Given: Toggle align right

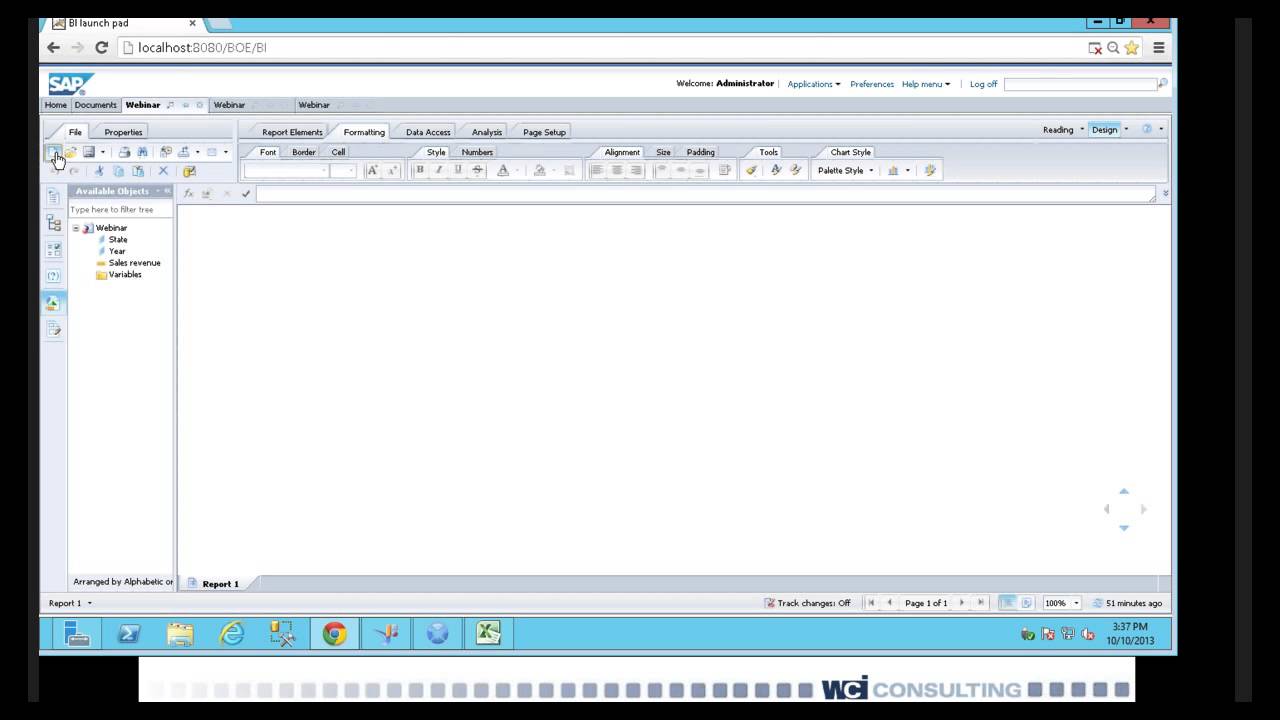Looking at the screenshot, I should pyautogui.click(x=635, y=170).
